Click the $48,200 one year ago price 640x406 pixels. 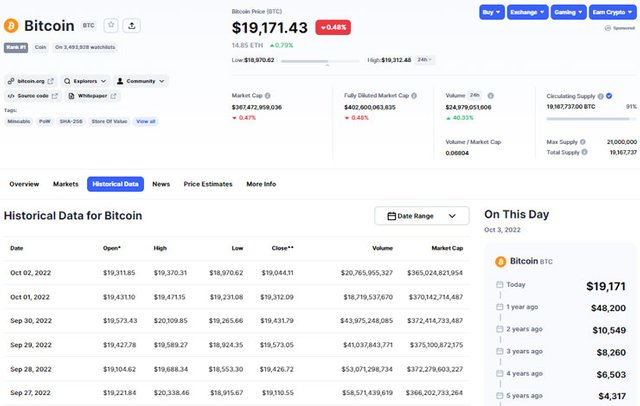pos(608,308)
